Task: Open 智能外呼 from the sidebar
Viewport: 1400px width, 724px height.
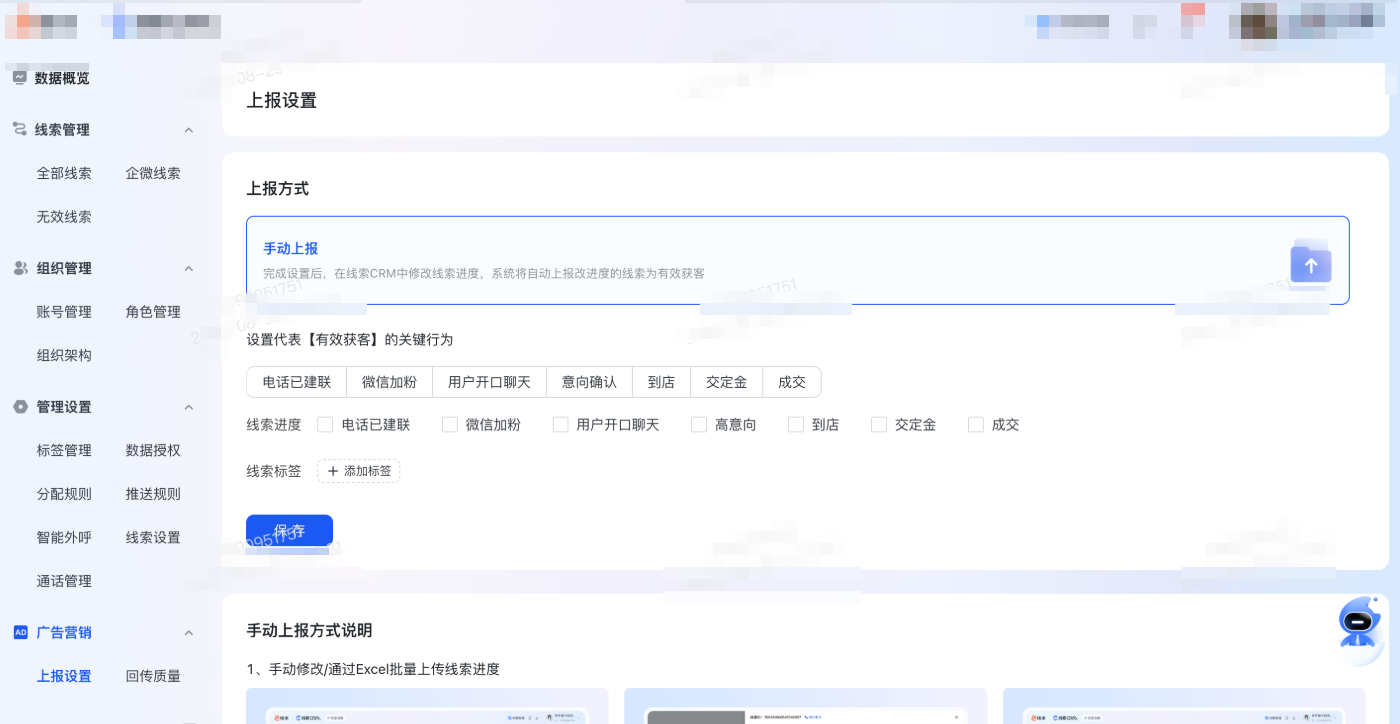Action: tap(65, 537)
